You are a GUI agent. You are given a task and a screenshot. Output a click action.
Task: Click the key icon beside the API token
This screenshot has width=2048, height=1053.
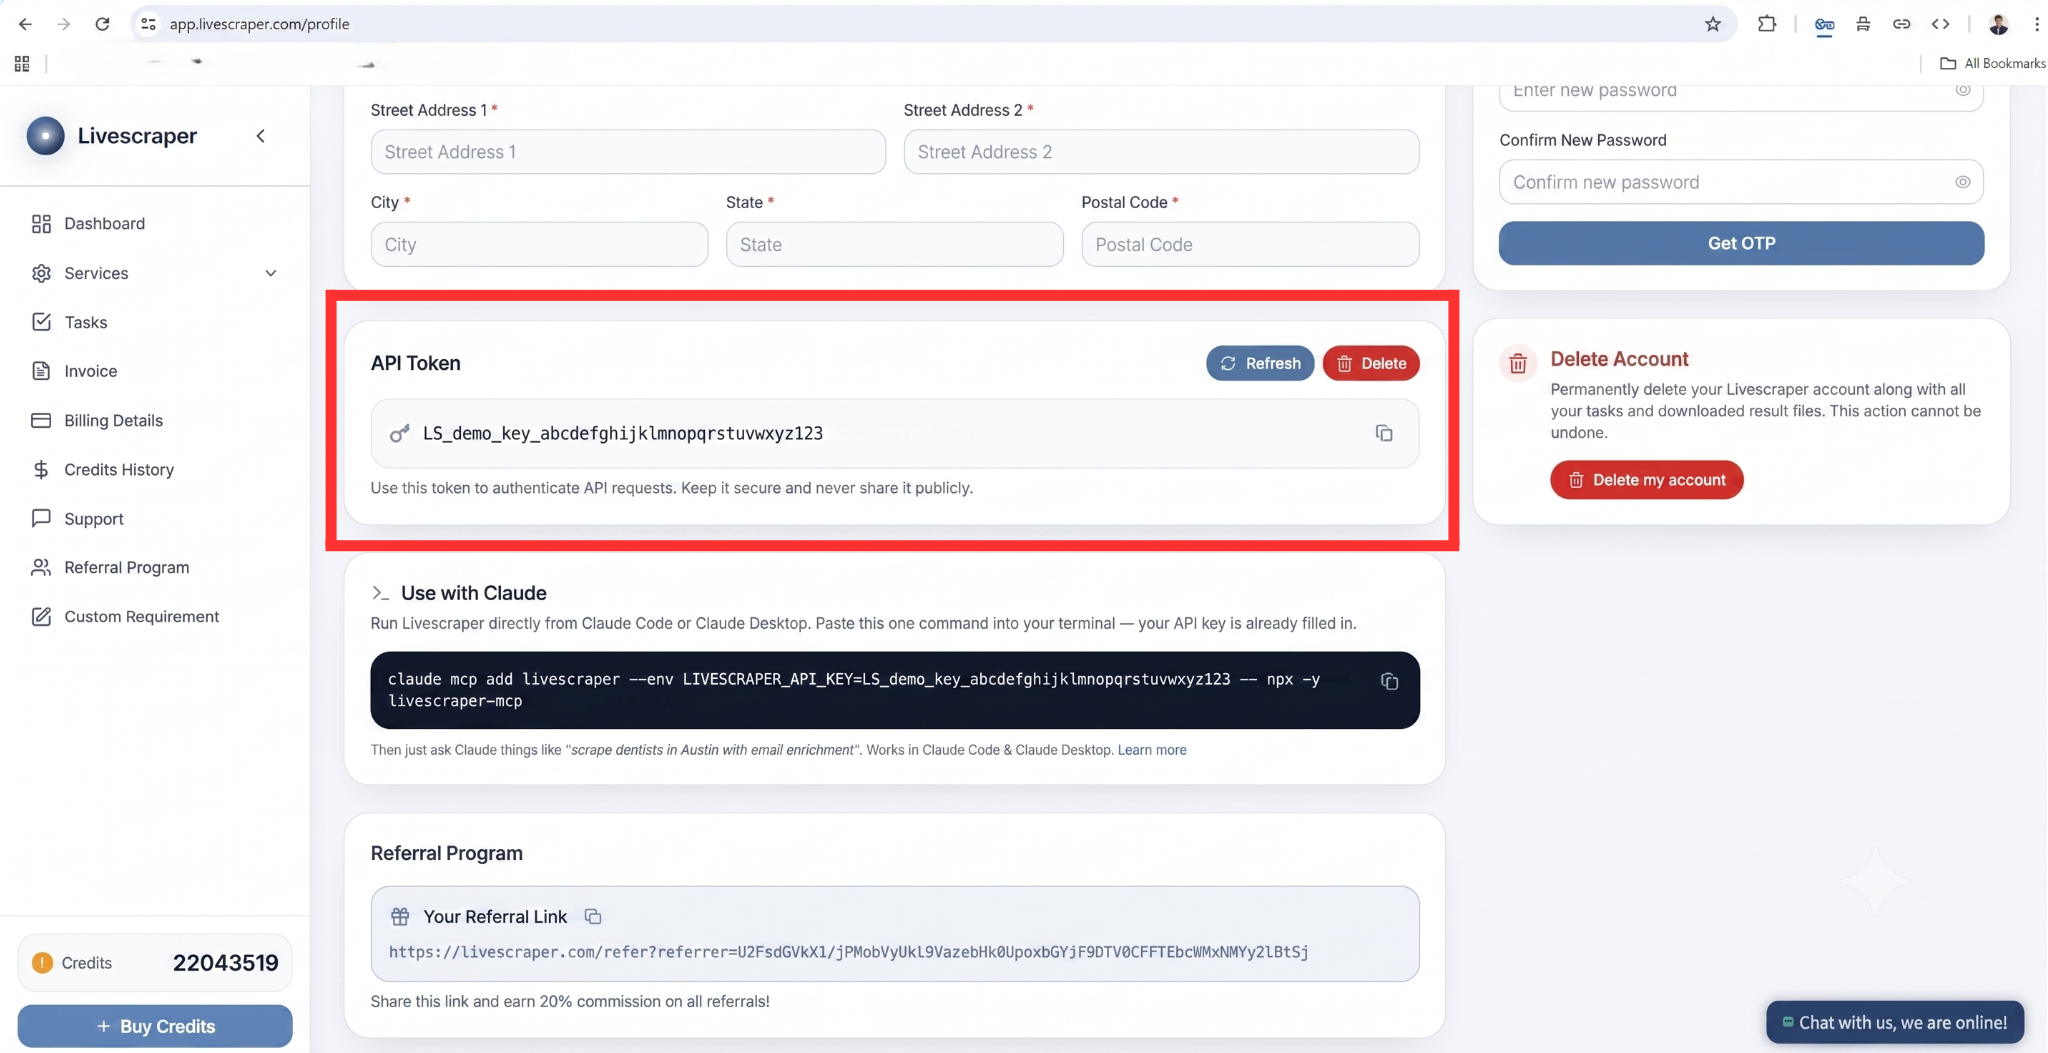pos(400,433)
